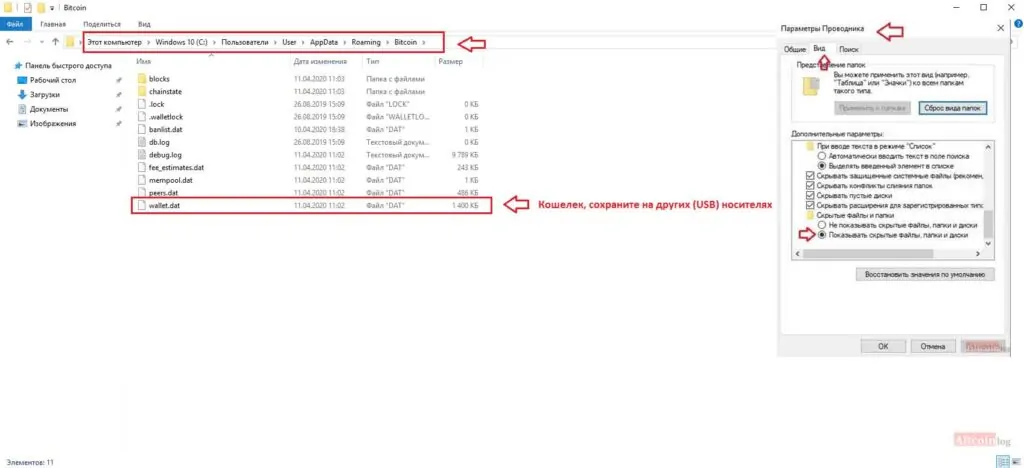
Task: Expand the chevron after Windows 10 (C:)
Action: 214,42
